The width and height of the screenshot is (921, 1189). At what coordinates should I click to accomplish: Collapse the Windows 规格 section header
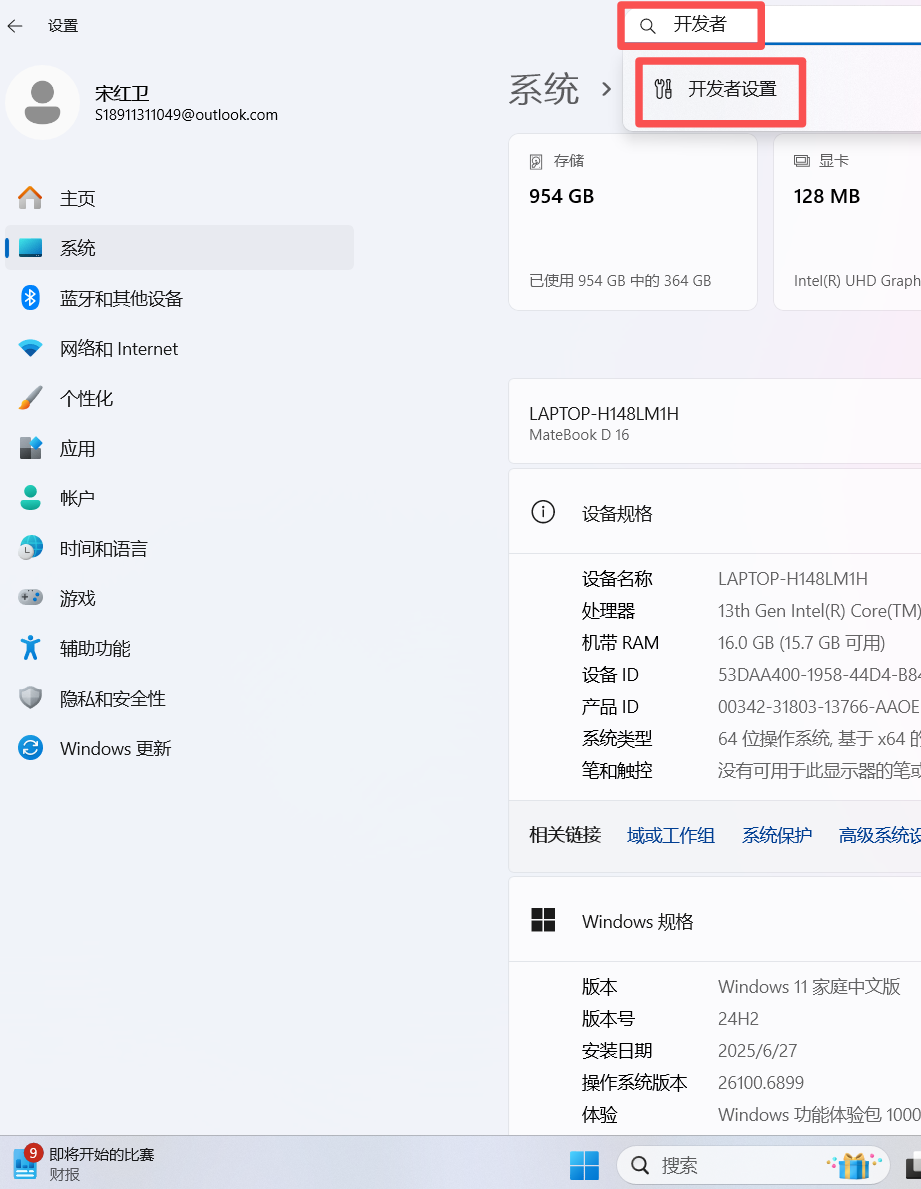[715, 920]
